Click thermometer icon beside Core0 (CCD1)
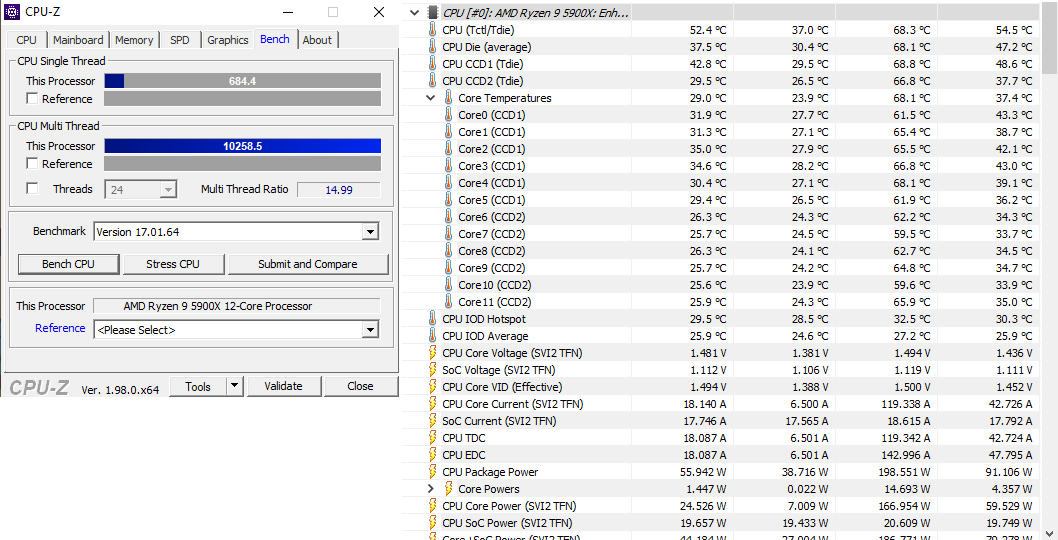 pyautogui.click(x=449, y=115)
